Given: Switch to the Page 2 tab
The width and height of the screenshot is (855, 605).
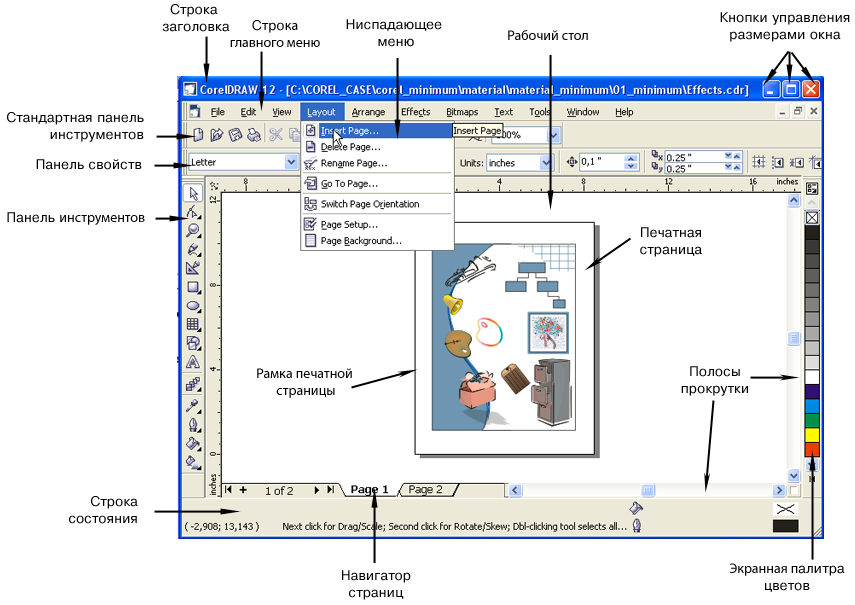Looking at the screenshot, I should pos(426,489).
